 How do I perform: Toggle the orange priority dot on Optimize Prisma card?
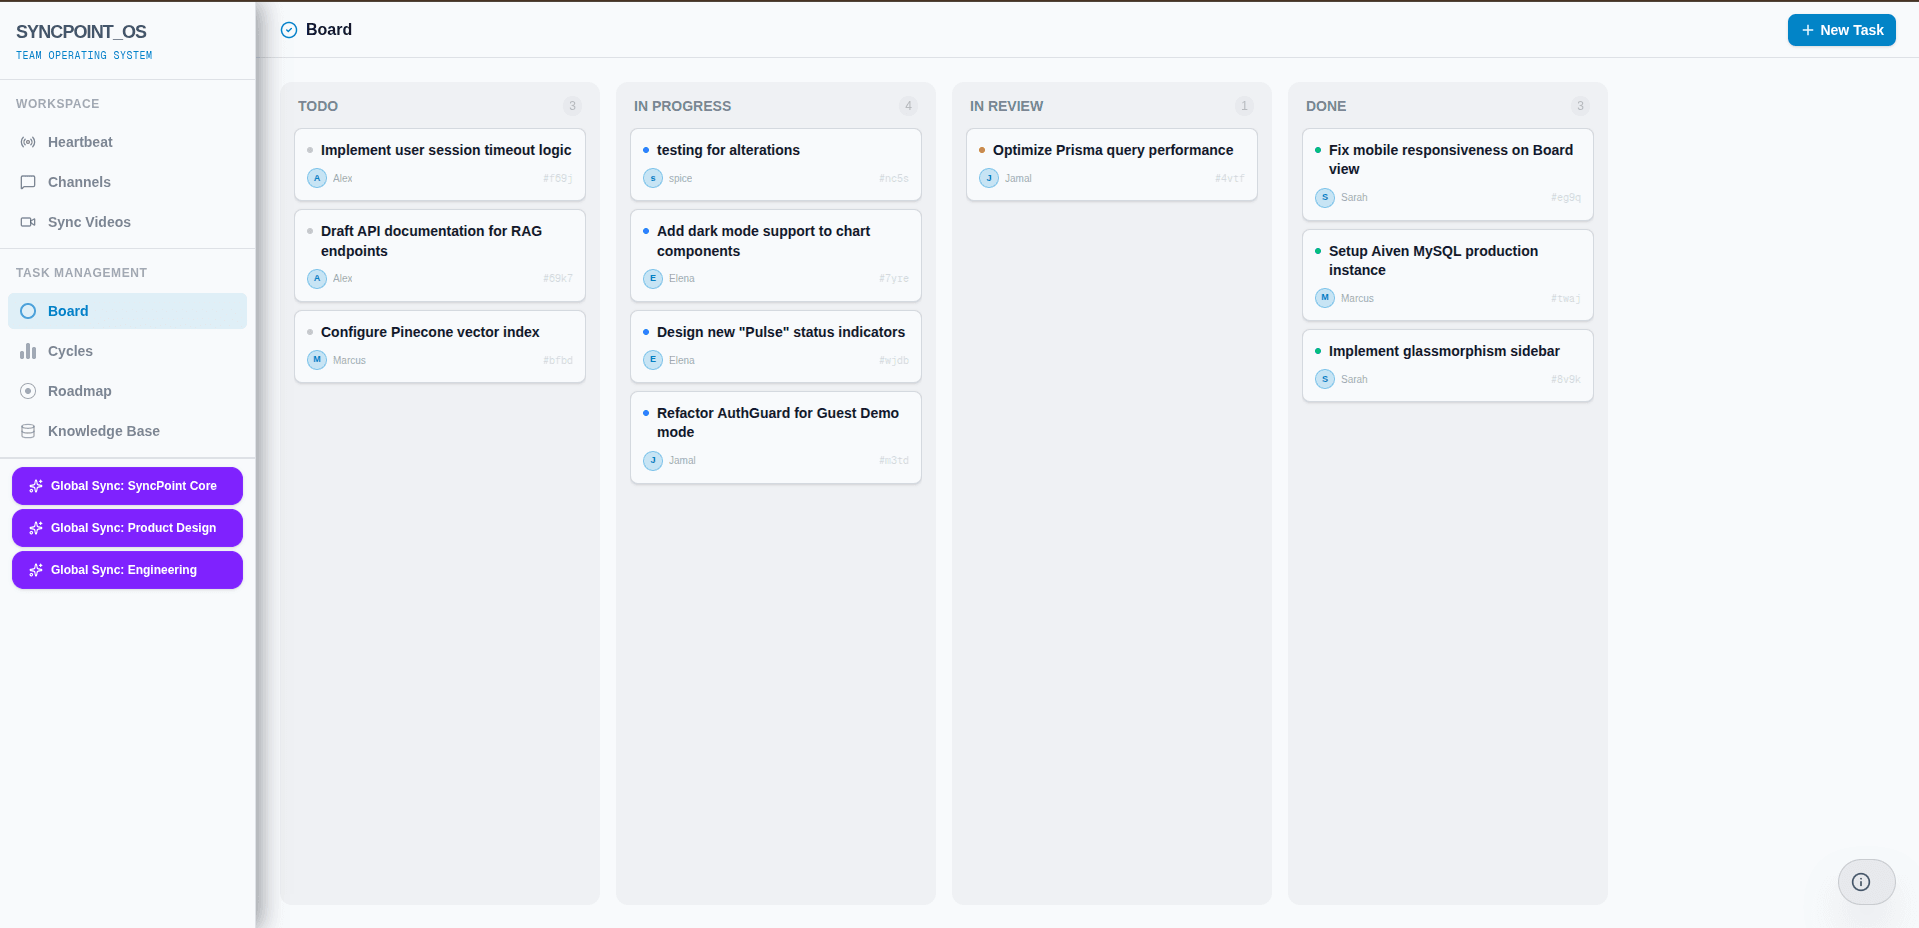pos(983,150)
